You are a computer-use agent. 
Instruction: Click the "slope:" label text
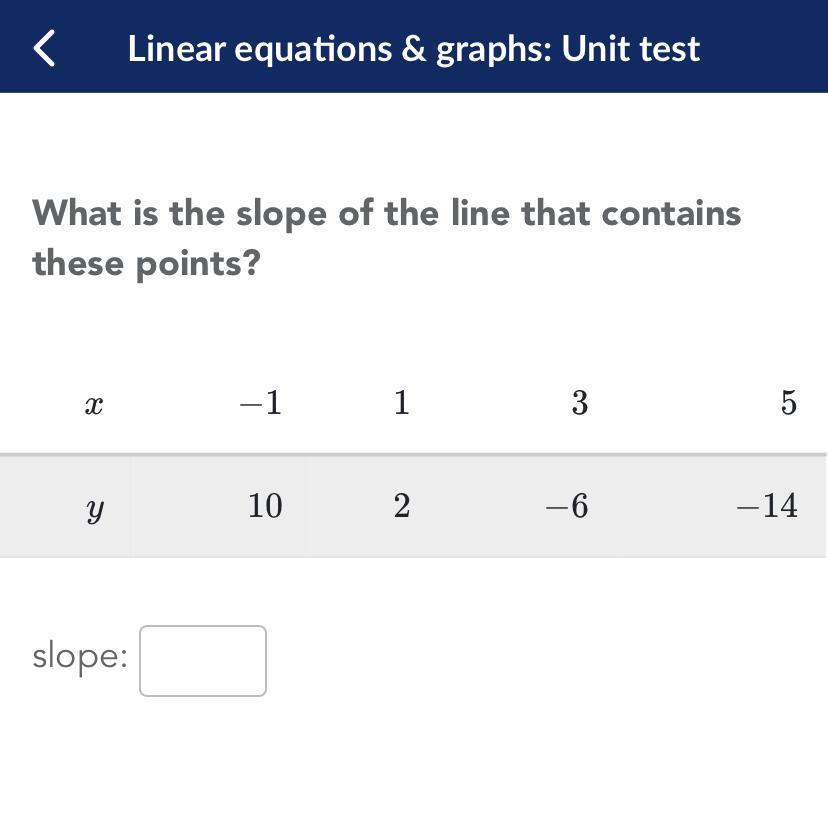click(80, 657)
